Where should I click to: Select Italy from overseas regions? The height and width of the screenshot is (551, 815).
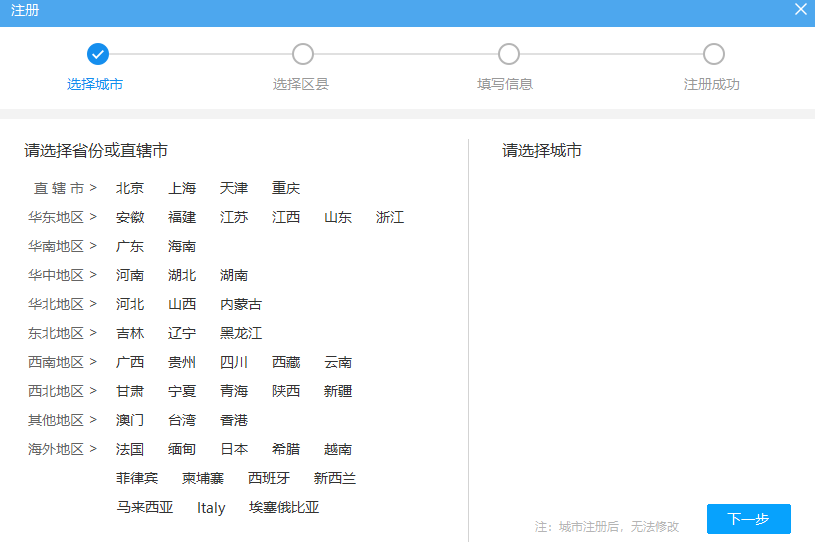[x=211, y=507]
